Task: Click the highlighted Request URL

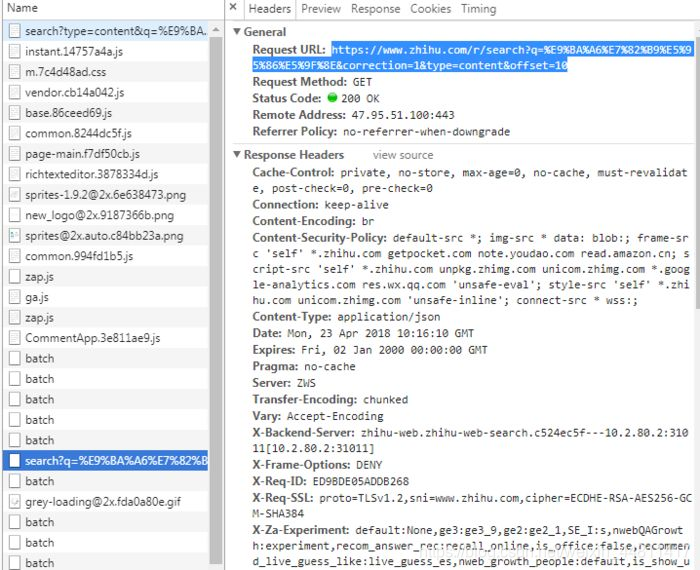Action: pyautogui.click(x=472, y=58)
